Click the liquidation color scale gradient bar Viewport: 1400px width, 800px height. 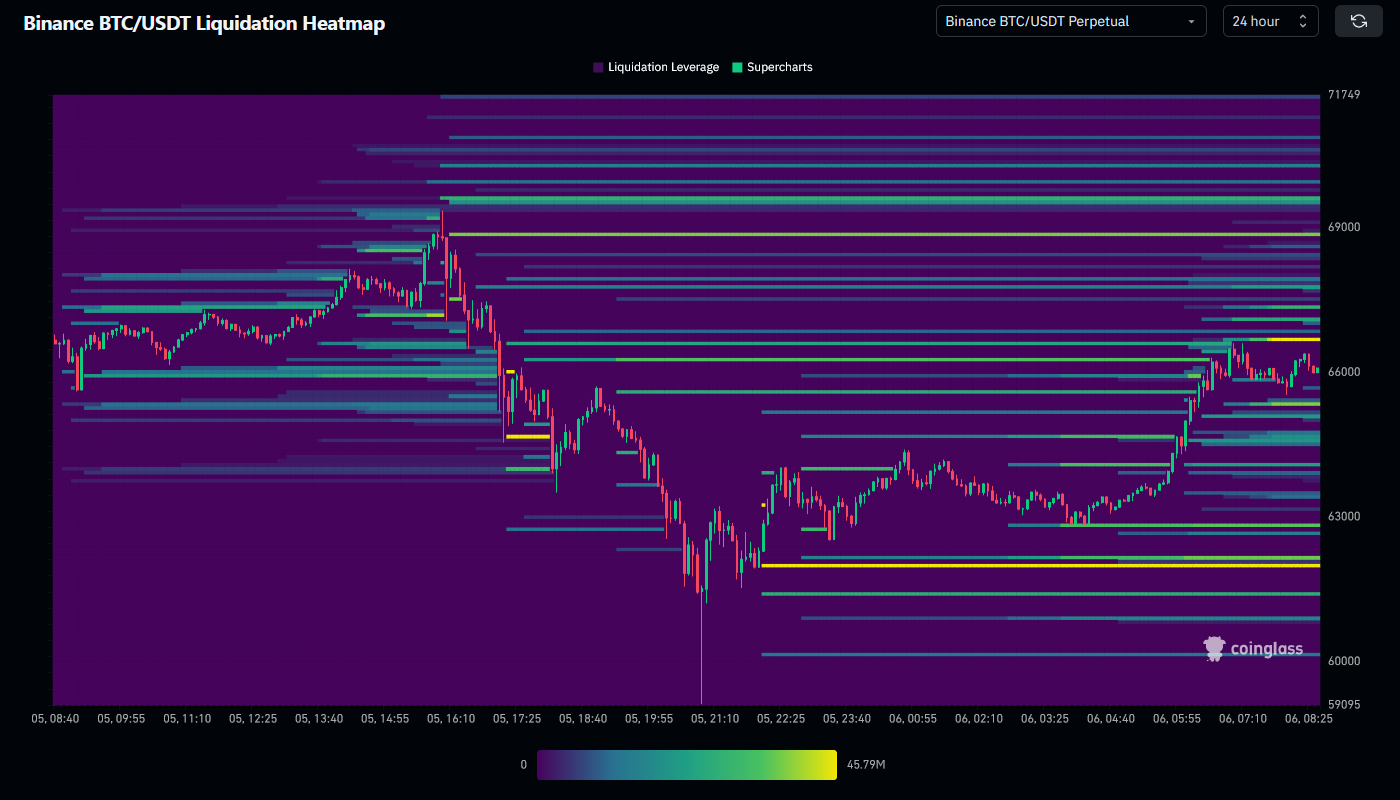(x=687, y=765)
